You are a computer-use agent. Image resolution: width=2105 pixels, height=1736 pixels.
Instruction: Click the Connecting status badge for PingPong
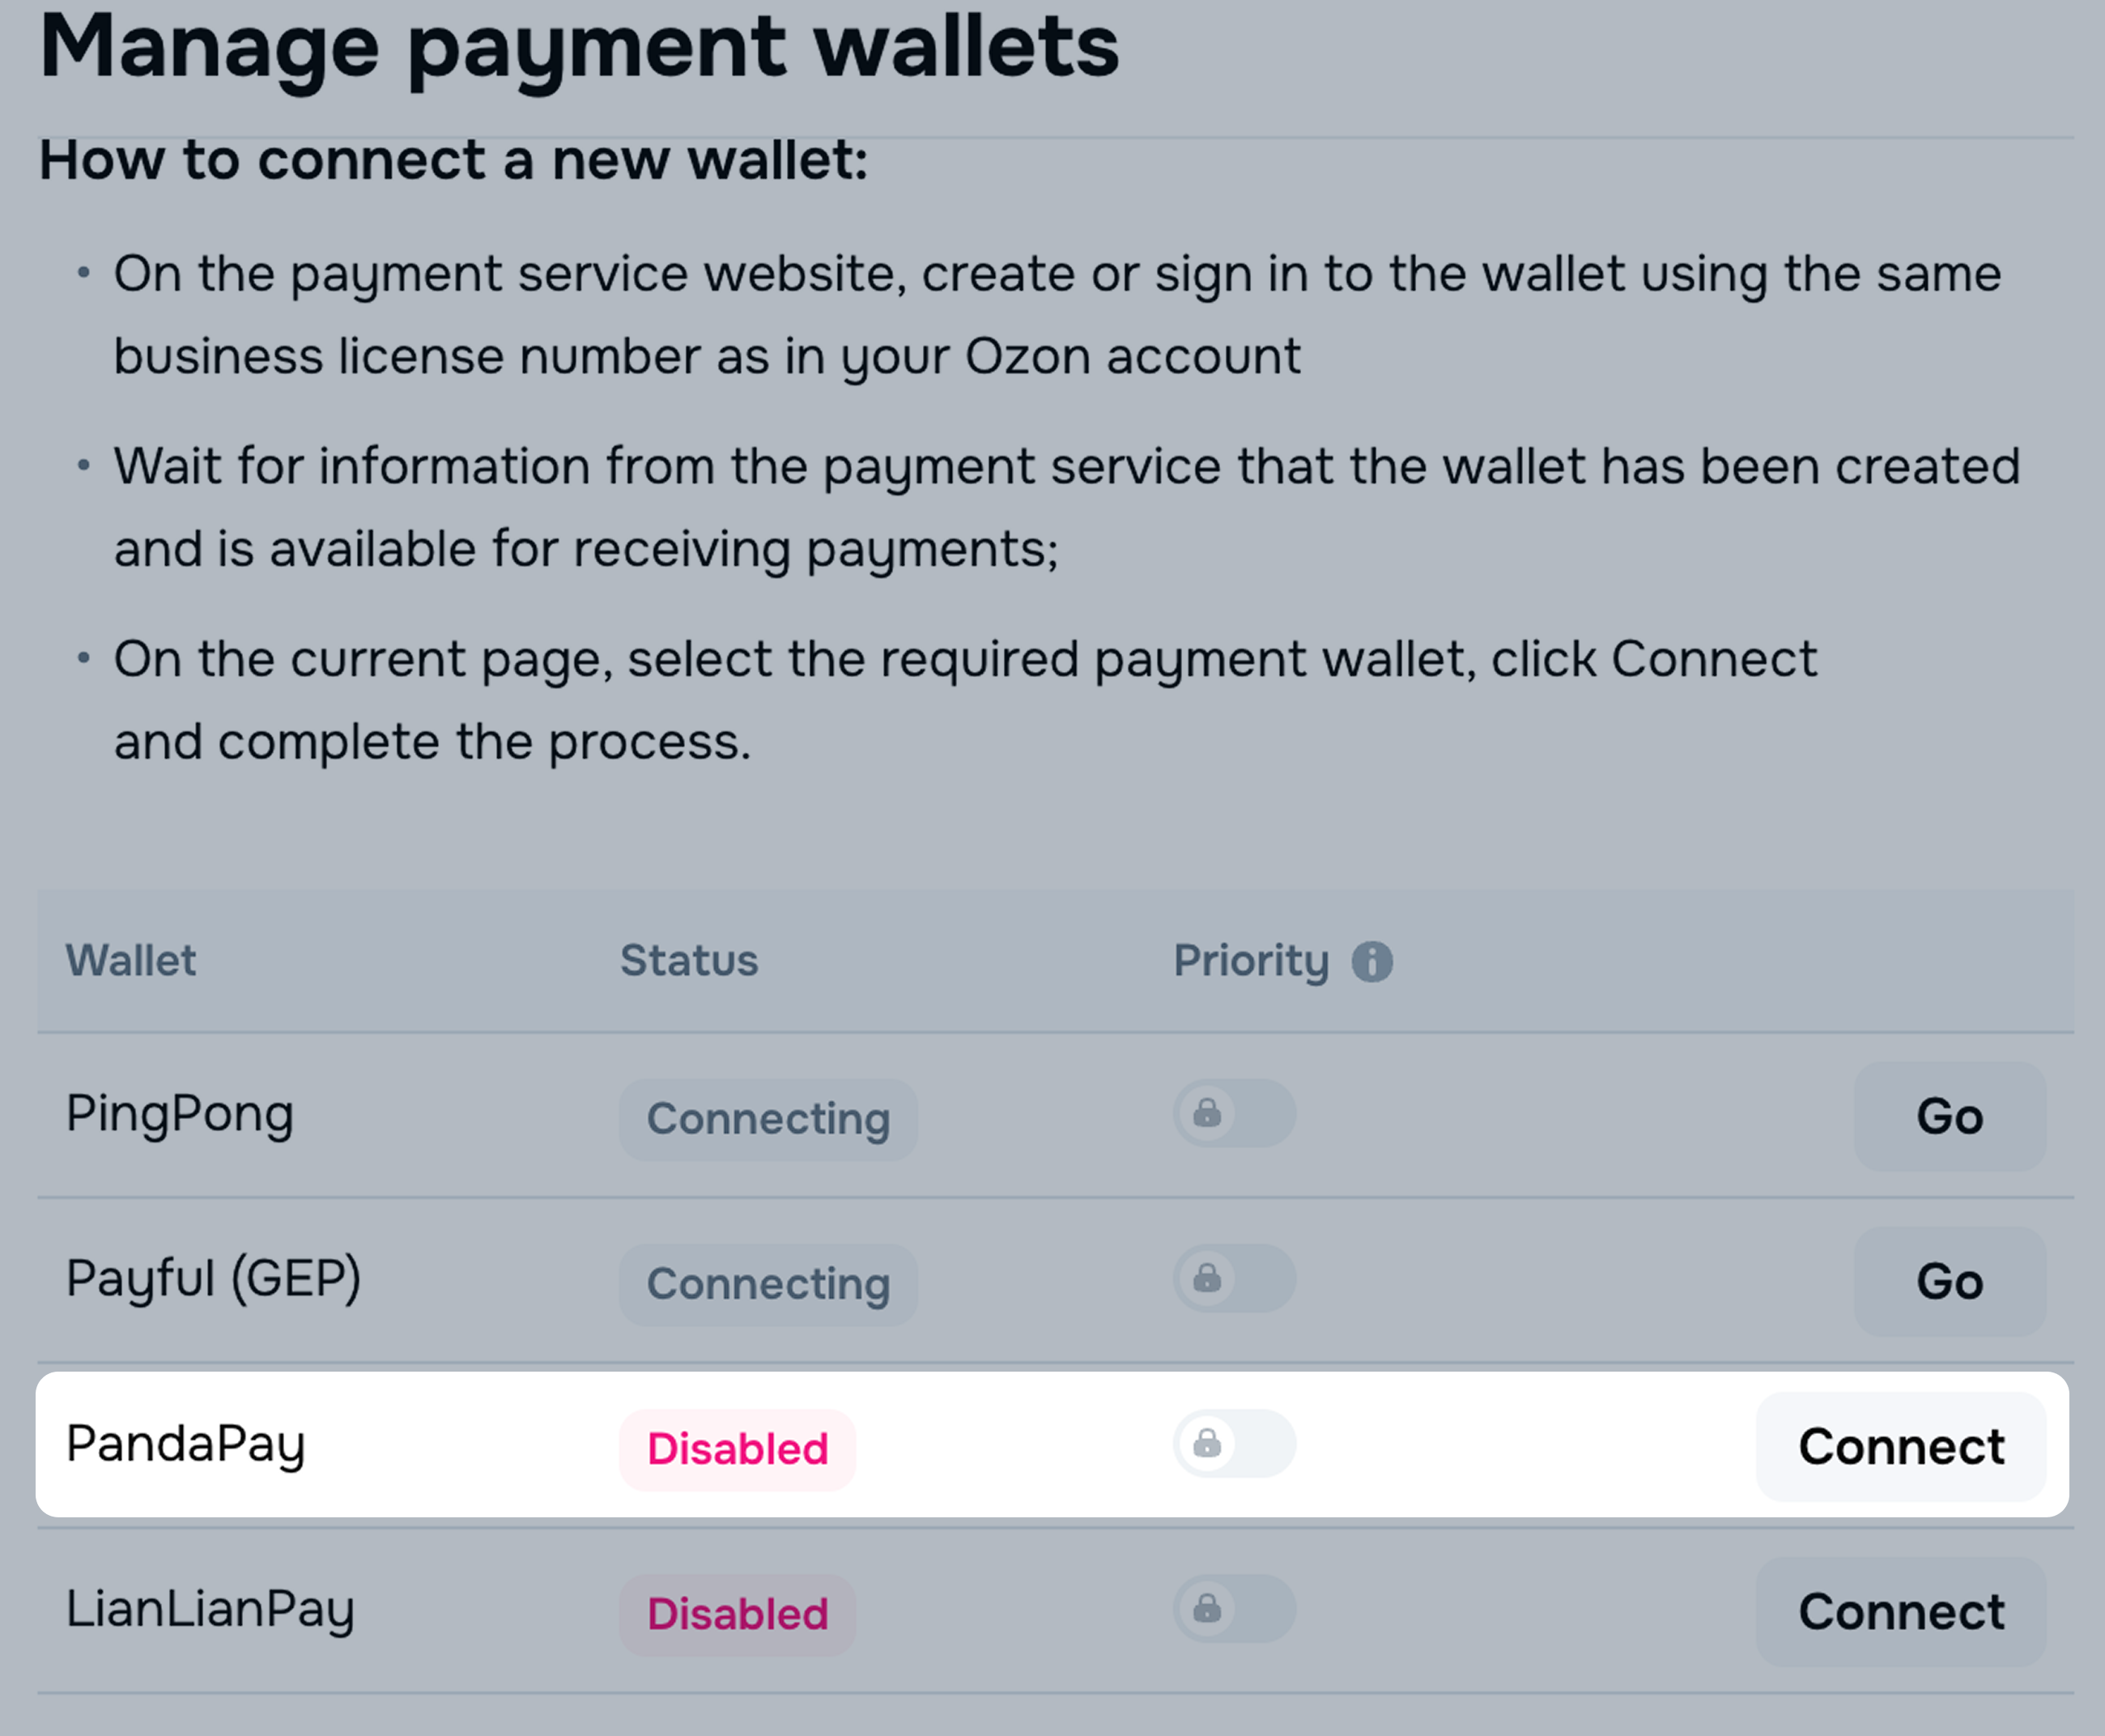pyautogui.click(x=767, y=1119)
